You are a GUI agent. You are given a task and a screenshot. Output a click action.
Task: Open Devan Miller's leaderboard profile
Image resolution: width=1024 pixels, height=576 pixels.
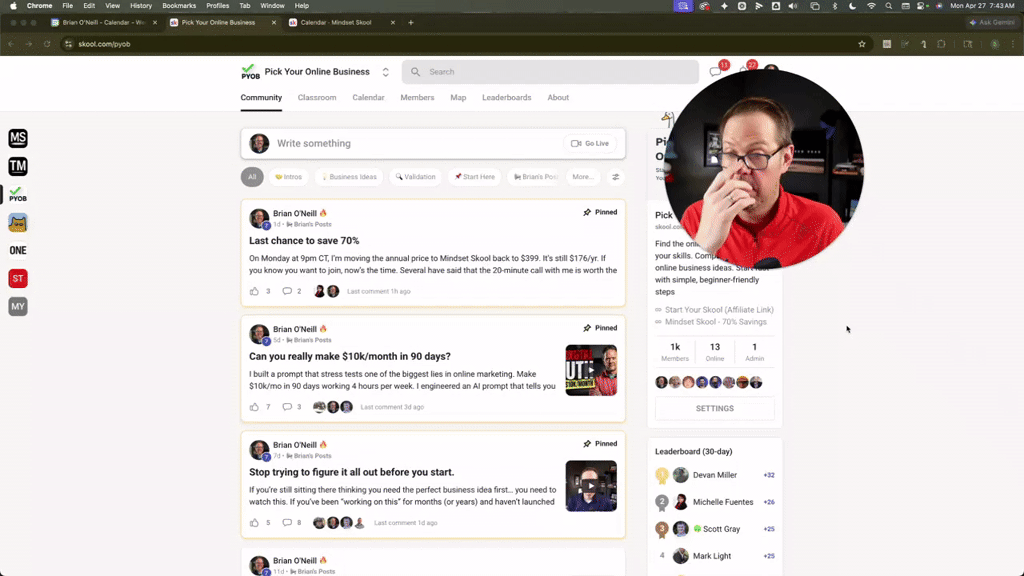pyautogui.click(x=714, y=475)
